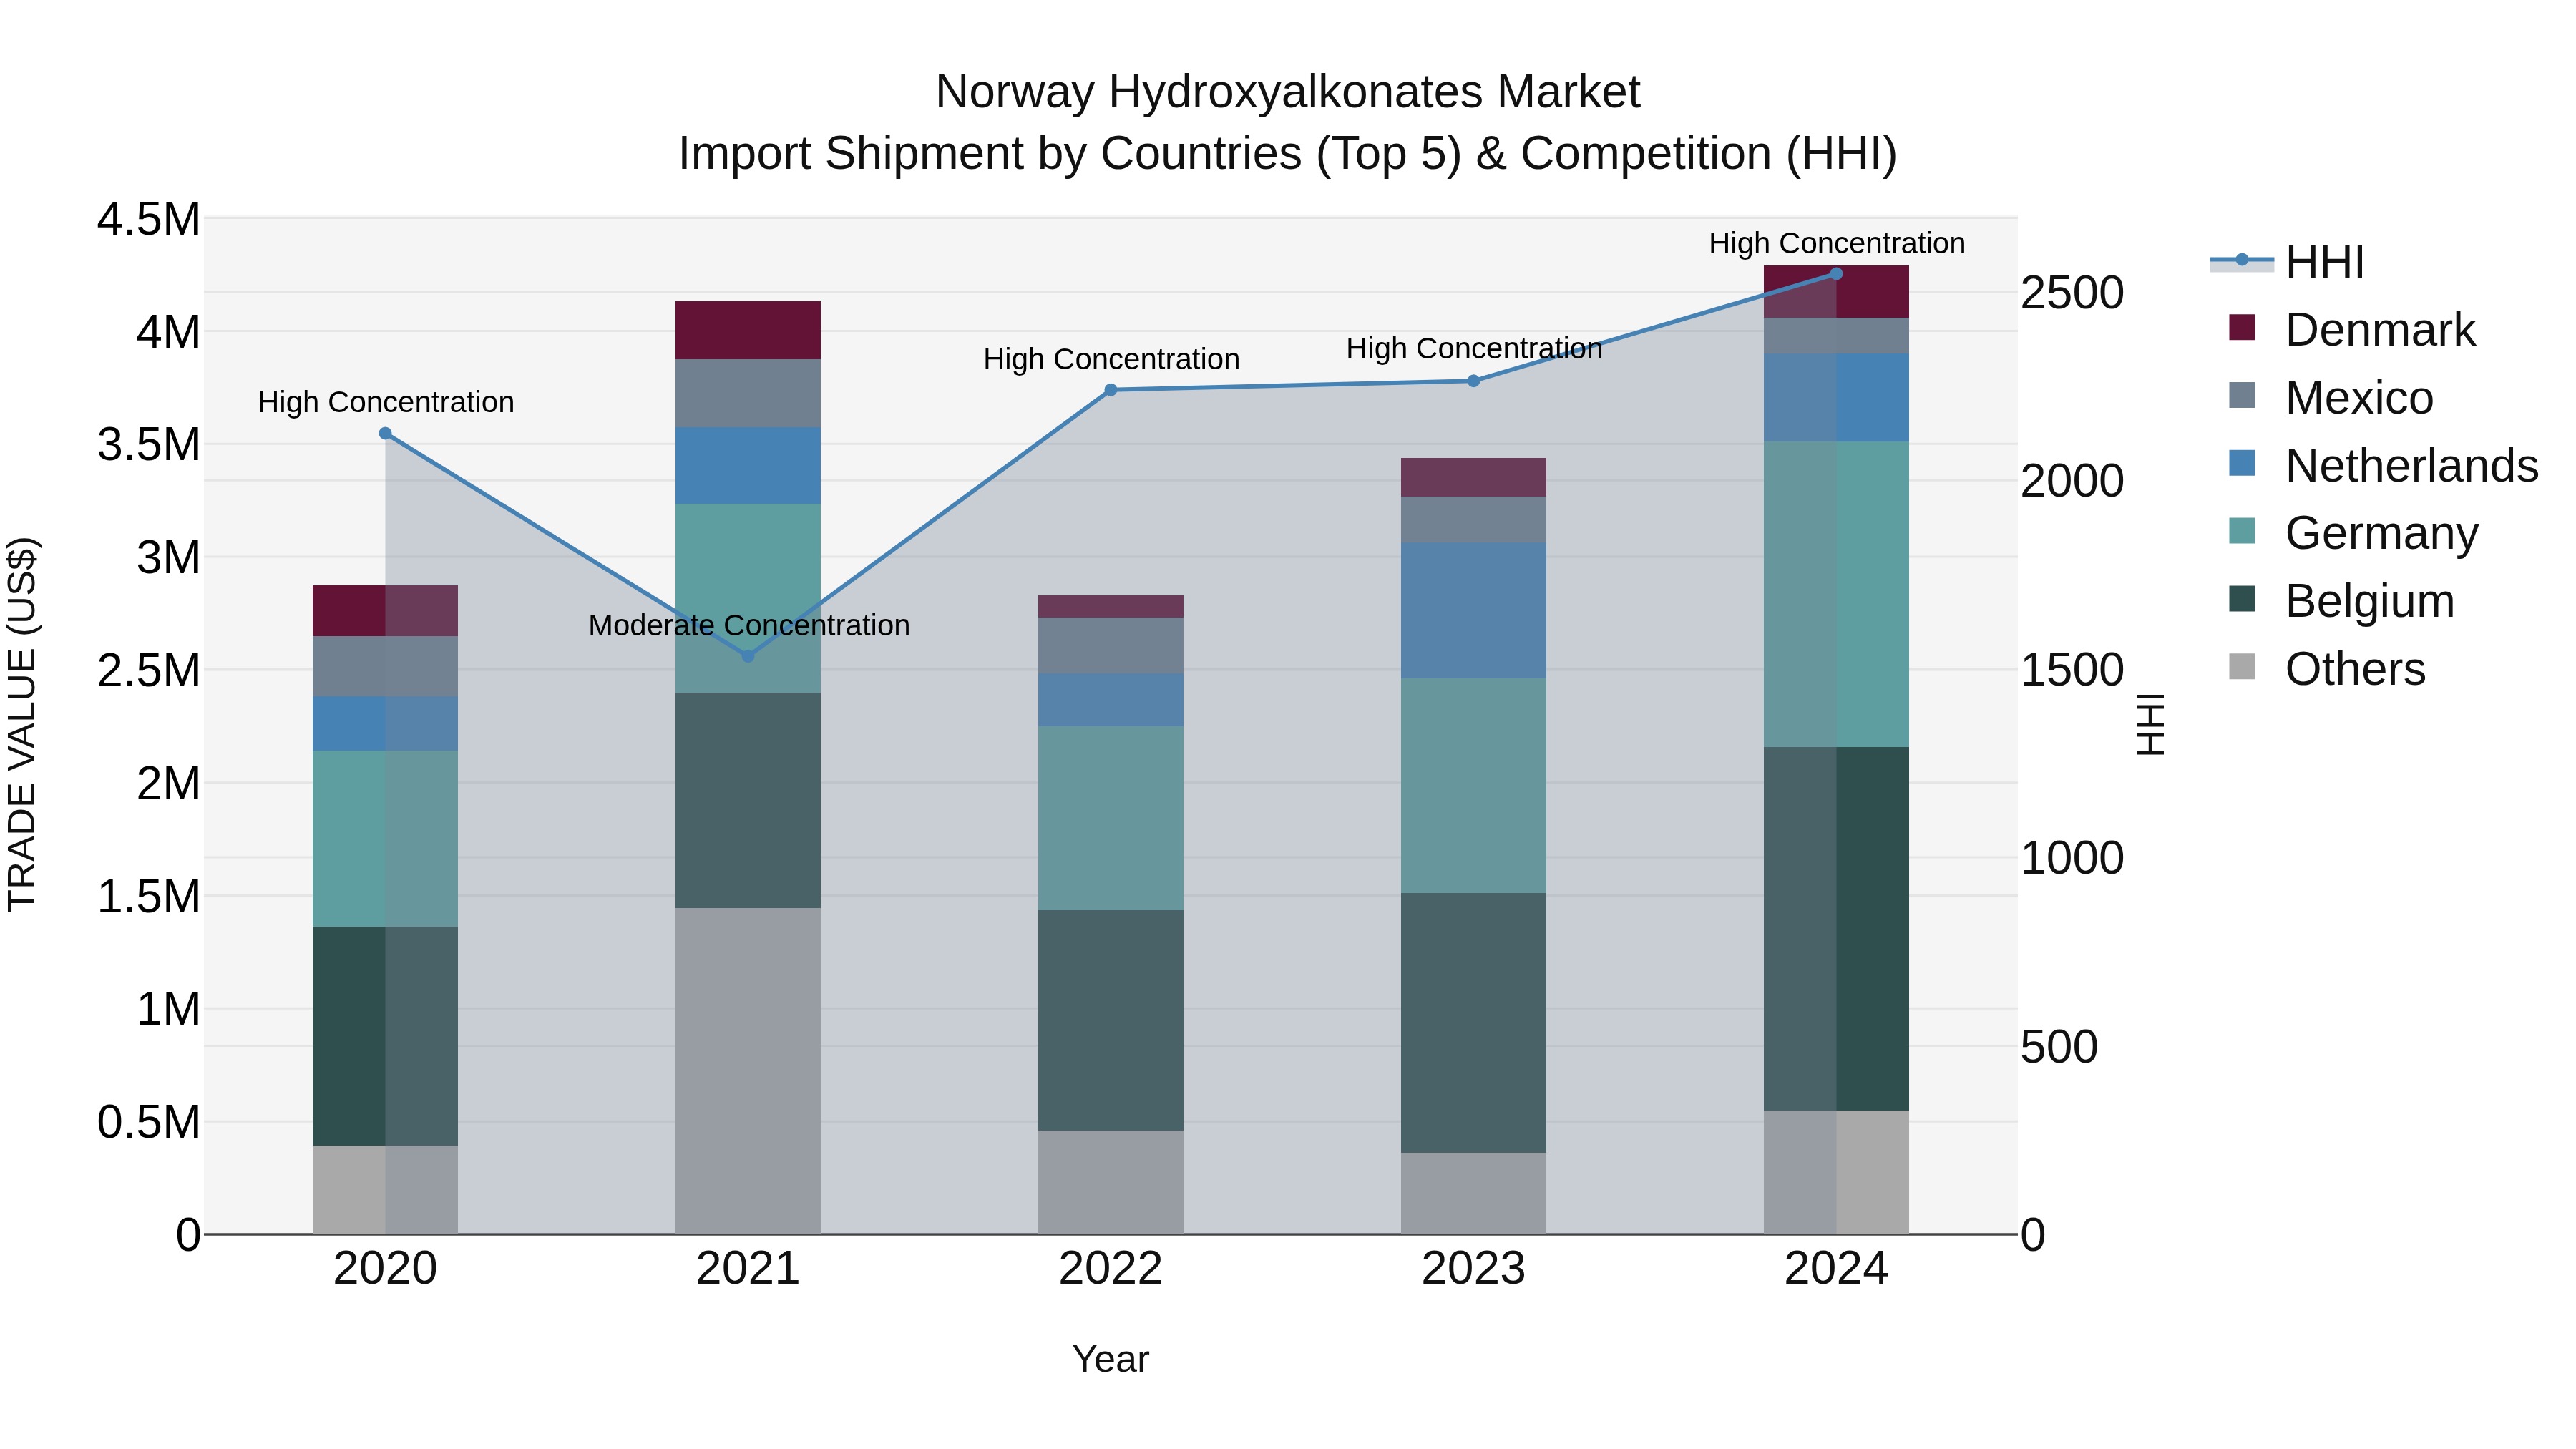
Task: Select the 2021 Netherlands bar segment
Action: click(x=748, y=466)
